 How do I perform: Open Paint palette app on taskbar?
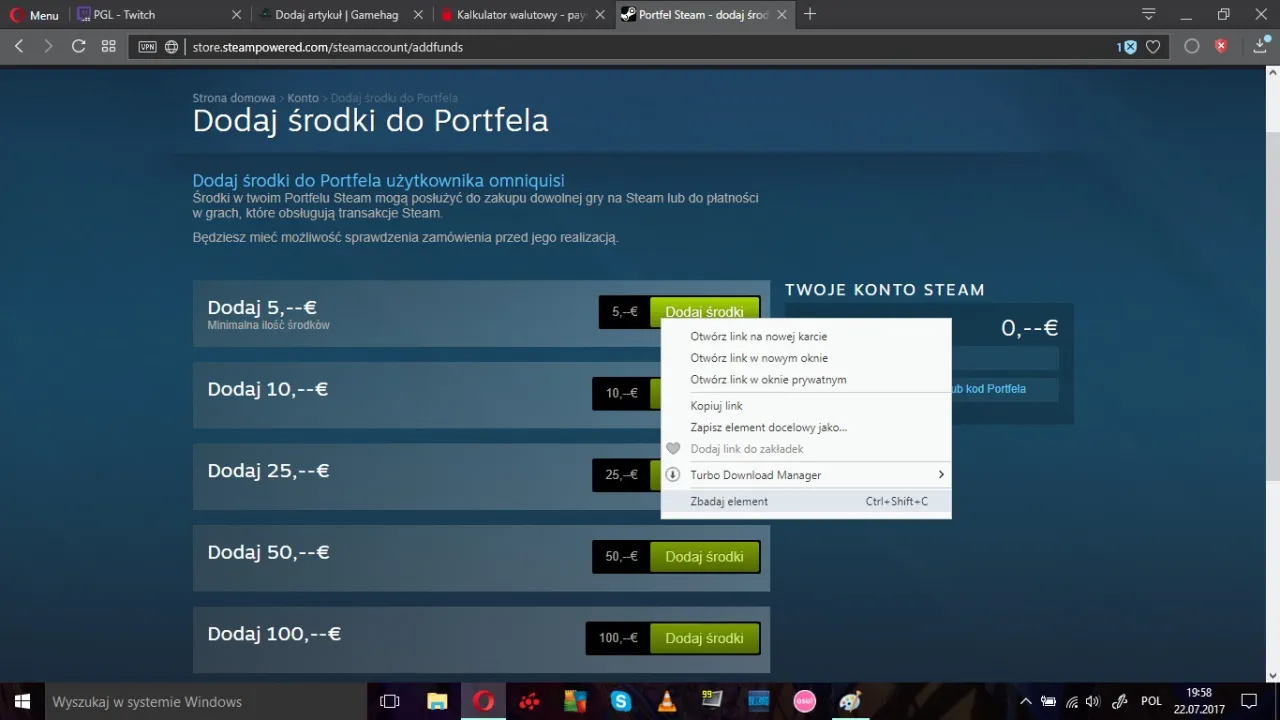850,702
